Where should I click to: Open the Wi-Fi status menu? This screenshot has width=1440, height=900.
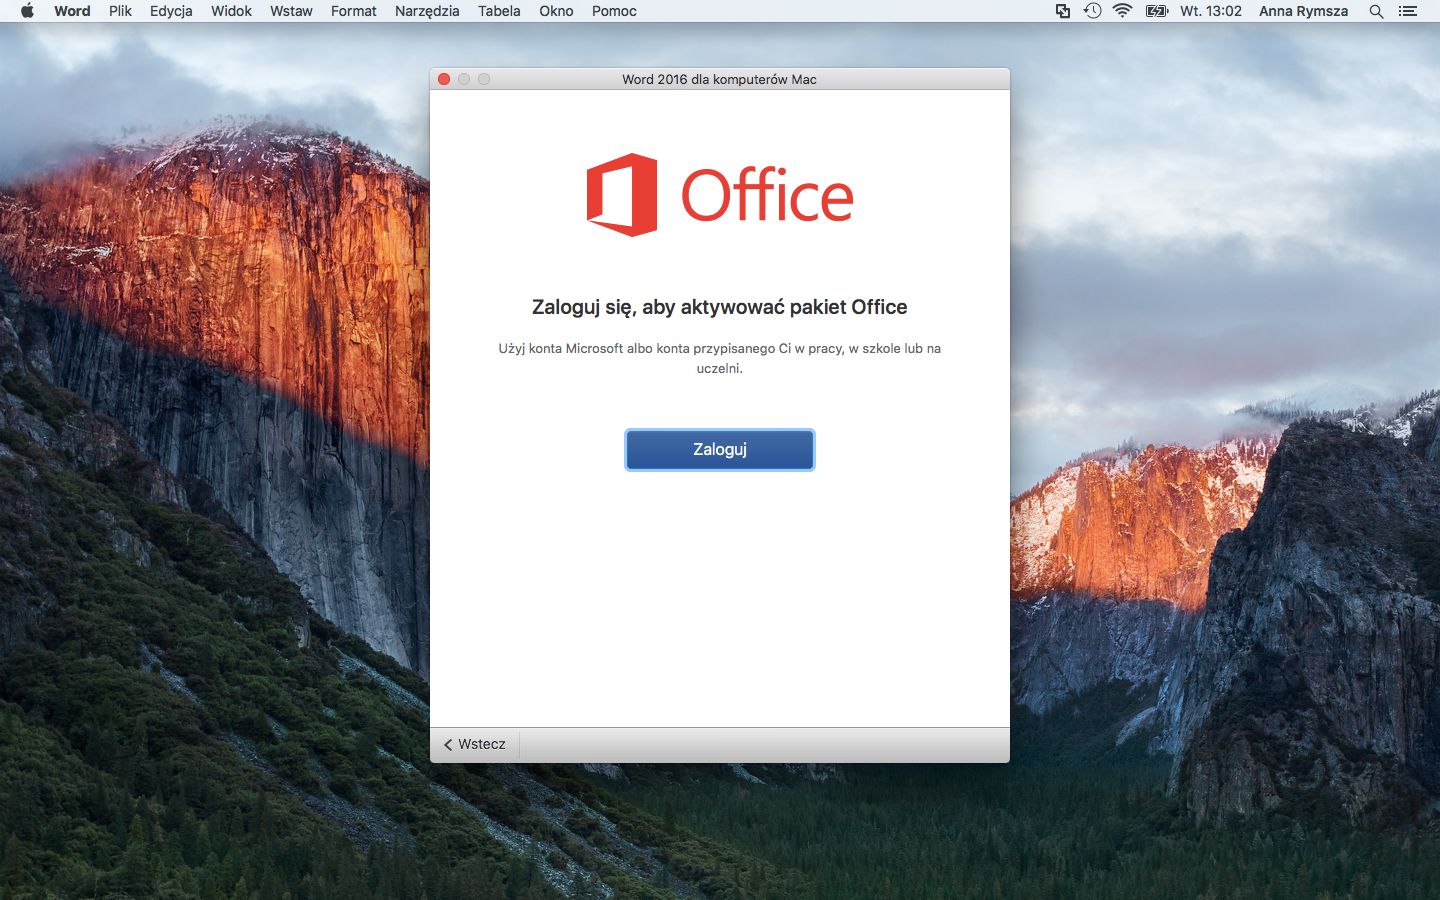coord(1122,11)
